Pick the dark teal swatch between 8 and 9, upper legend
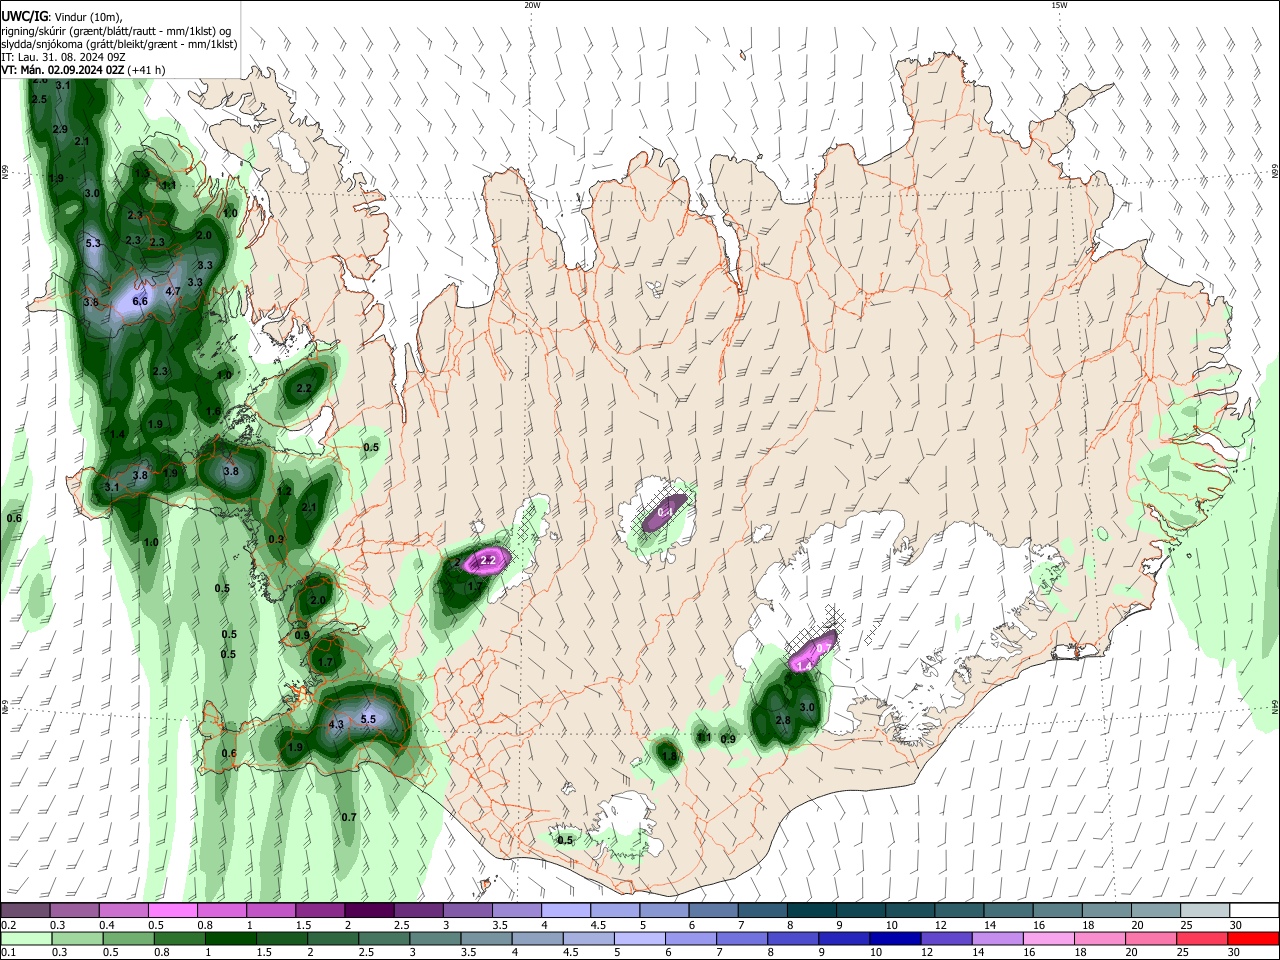Screen dimensions: 1280x960 click(811, 911)
